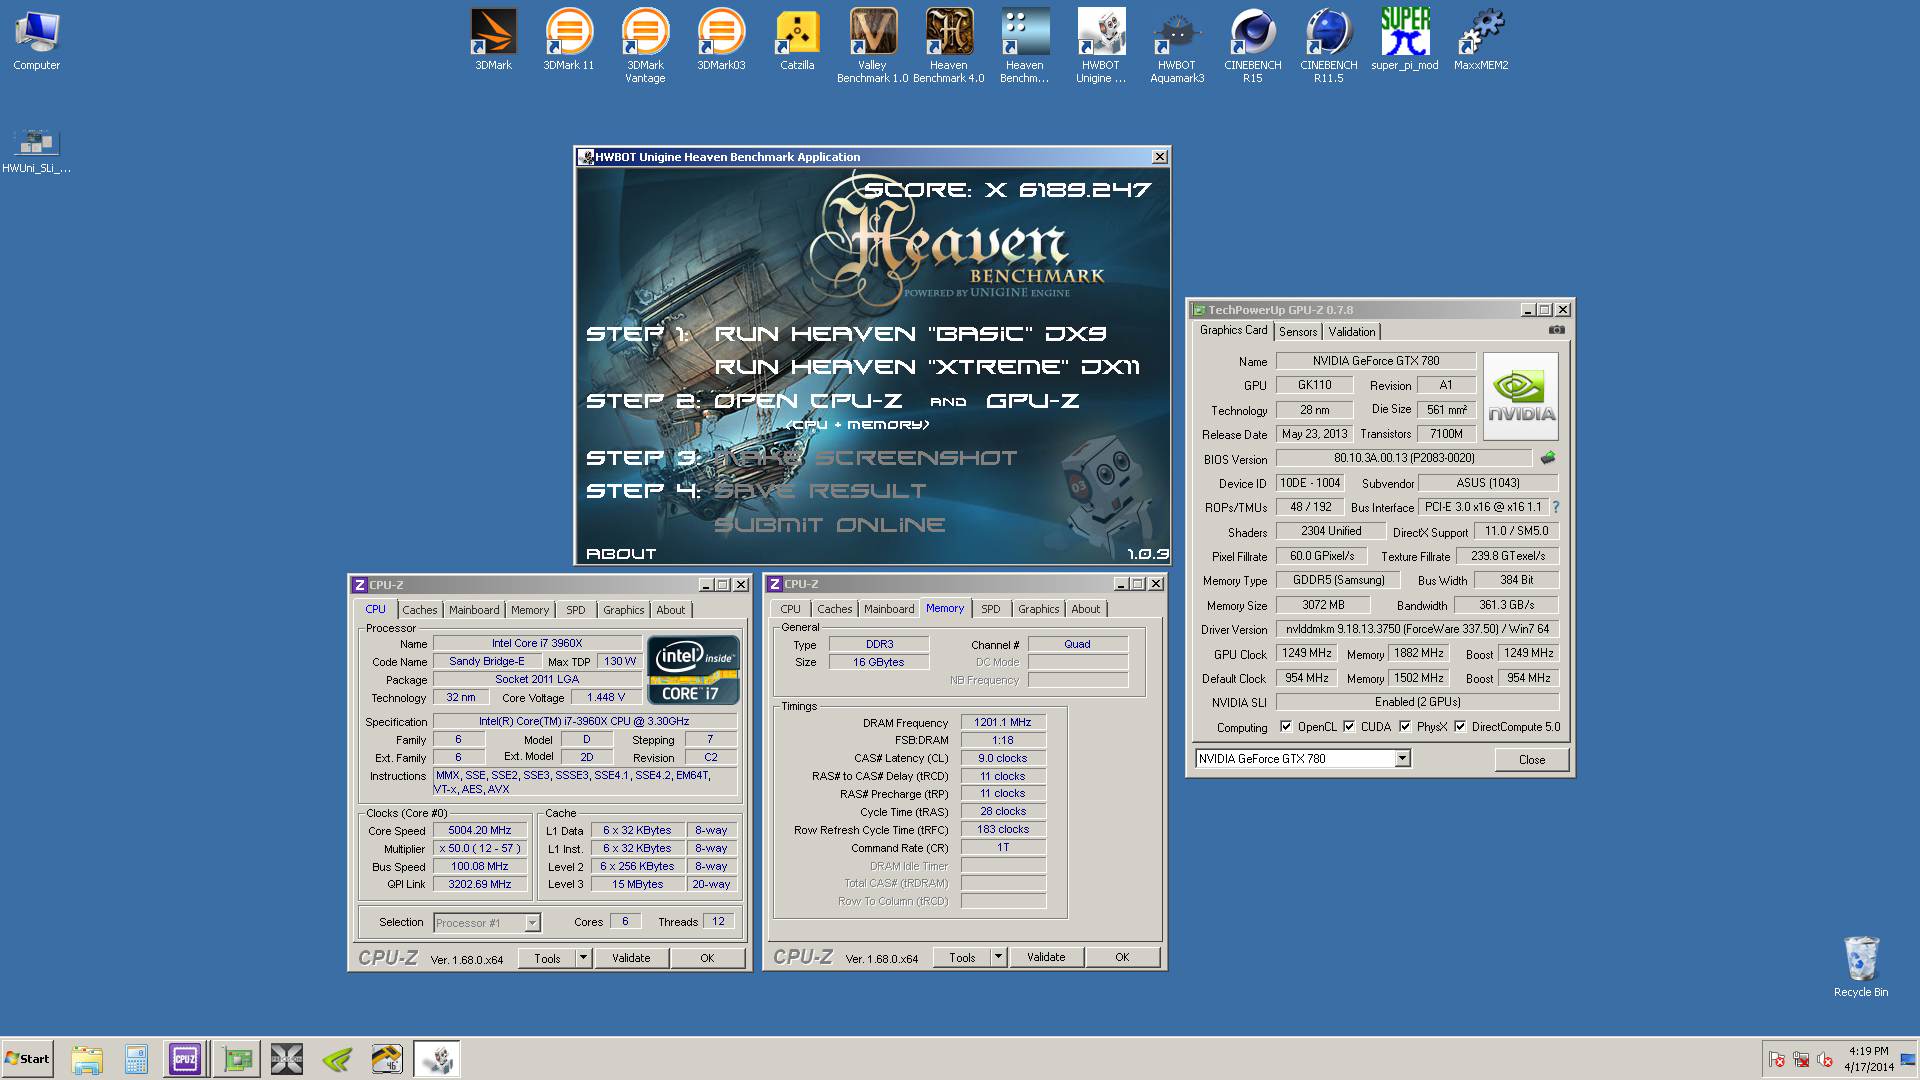Launch the 3DMark03 desktop icon
The width and height of the screenshot is (1920, 1080).
pyautogui.click(x=721, y=40)
